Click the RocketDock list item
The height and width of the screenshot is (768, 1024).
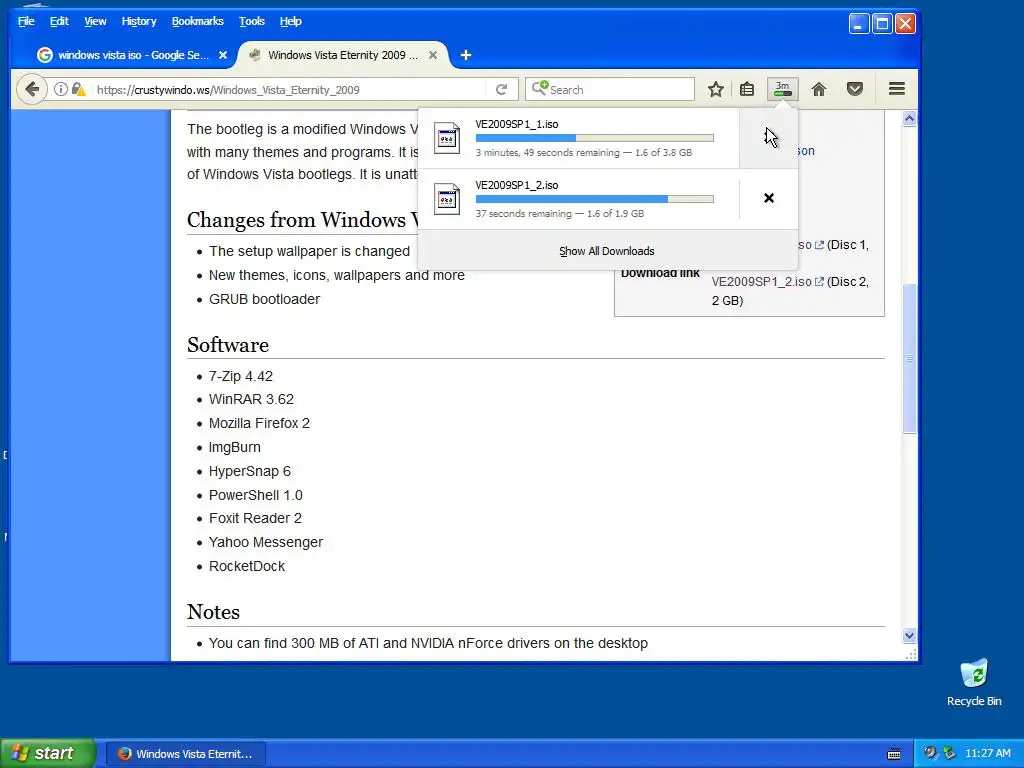[x=246, y=567]
